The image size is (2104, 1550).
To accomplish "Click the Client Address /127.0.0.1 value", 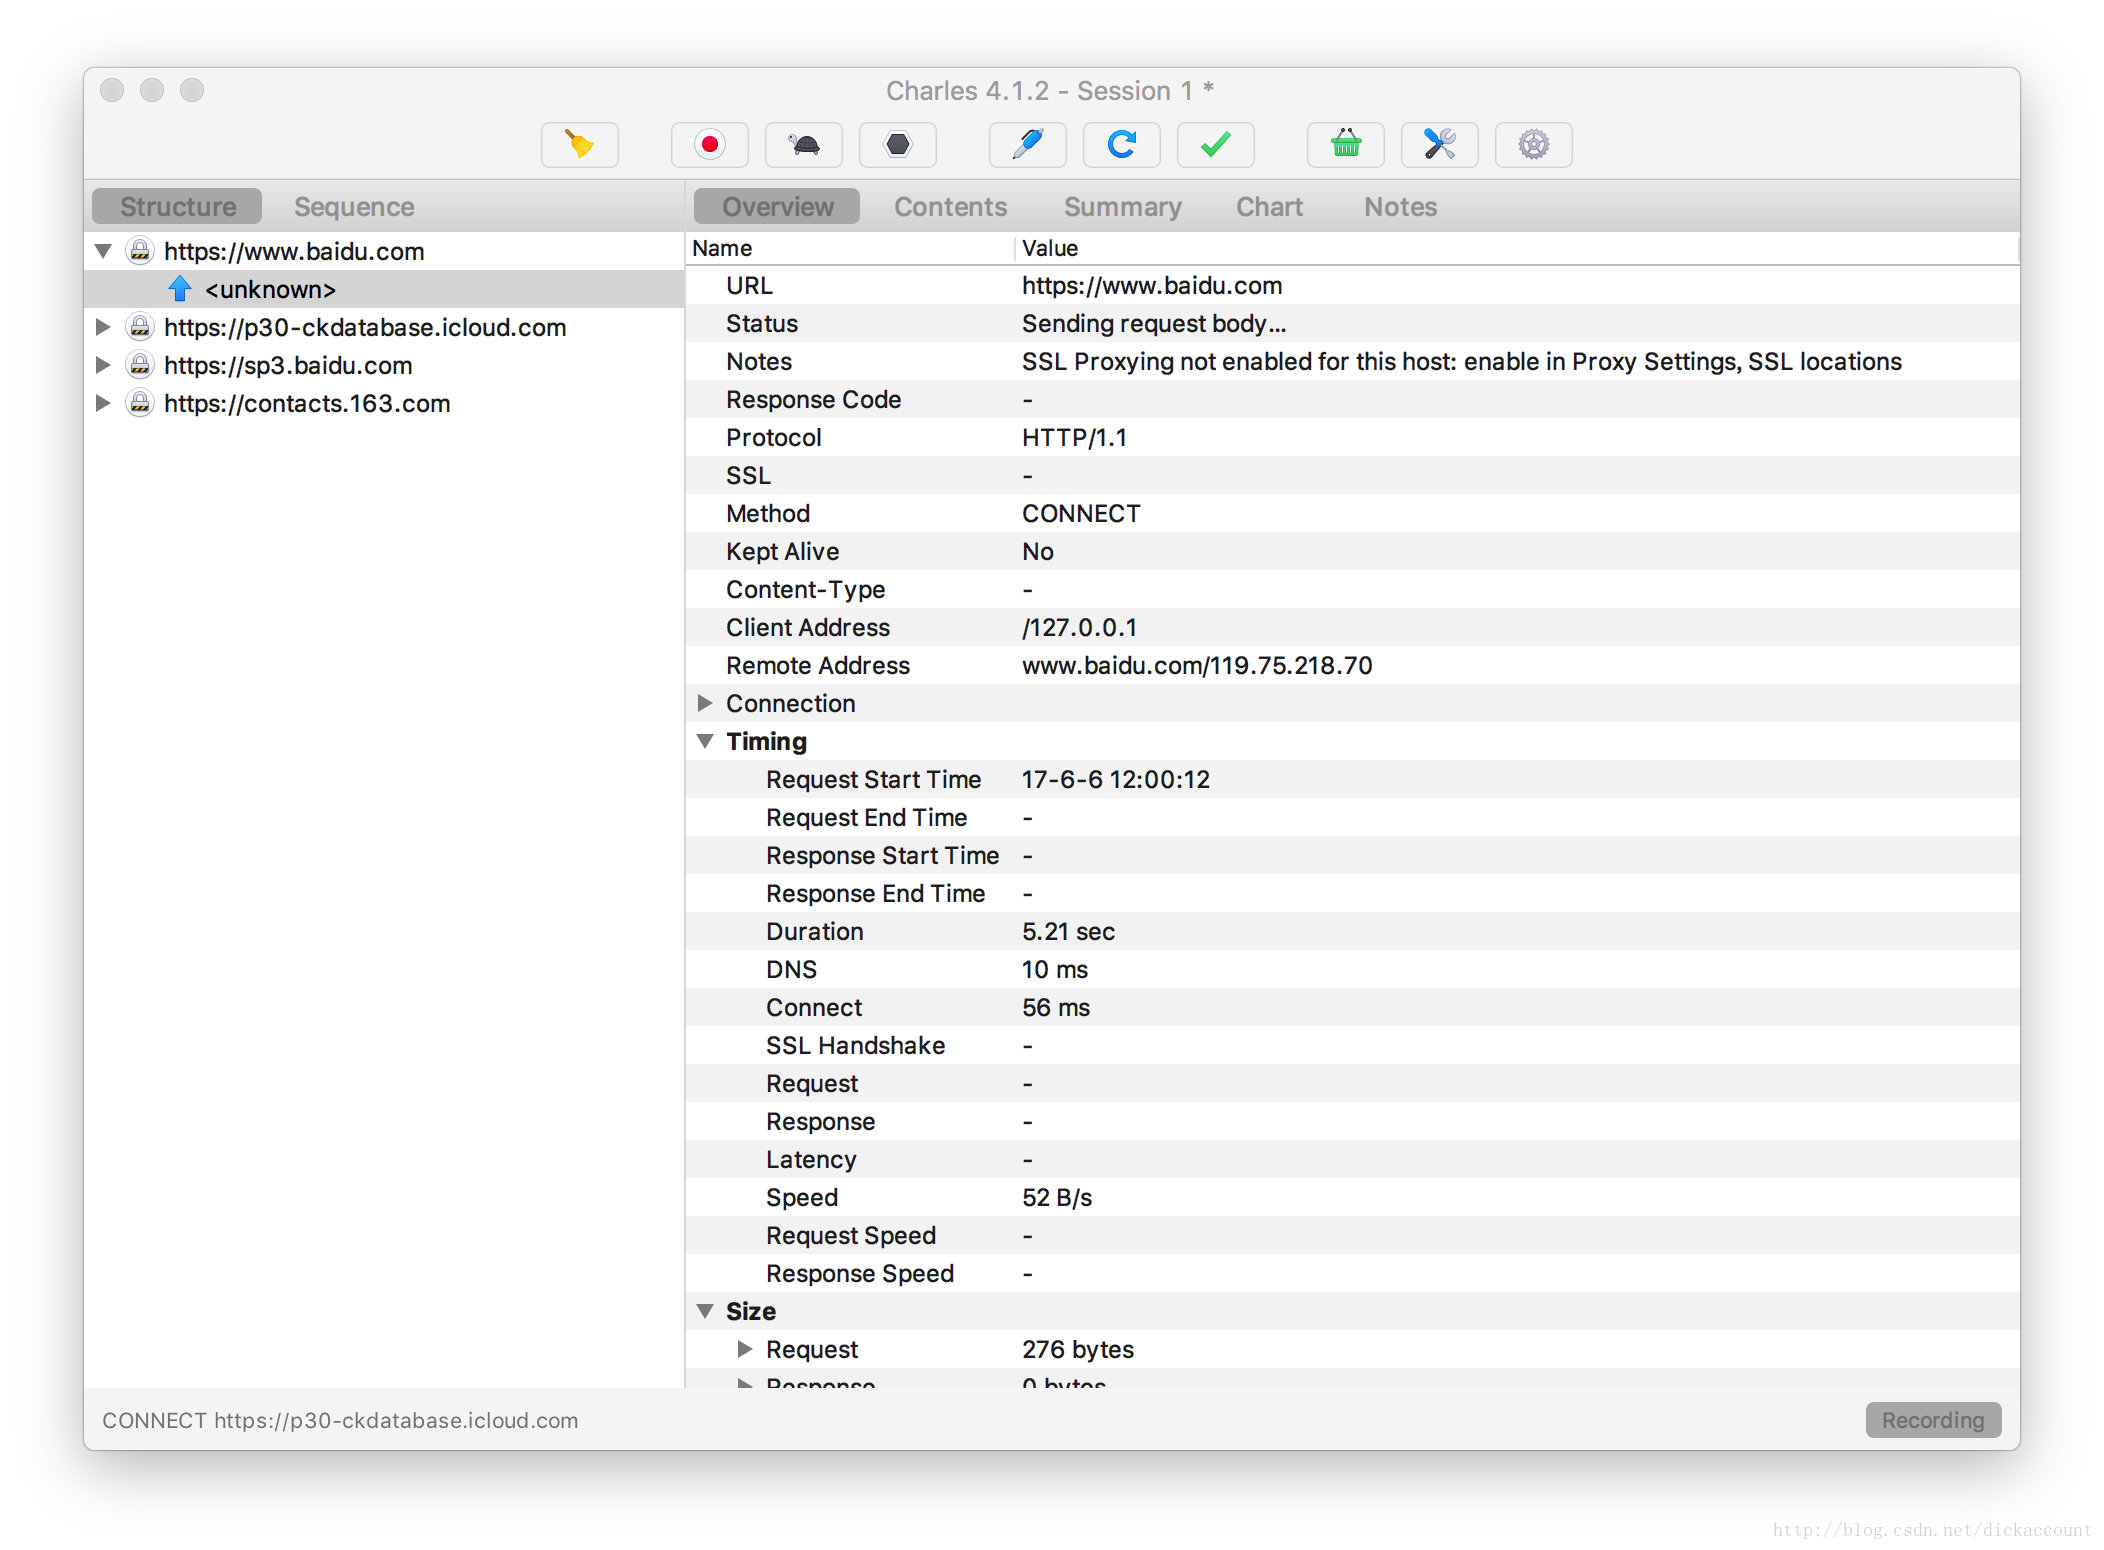I will [x=1079, y=627].
